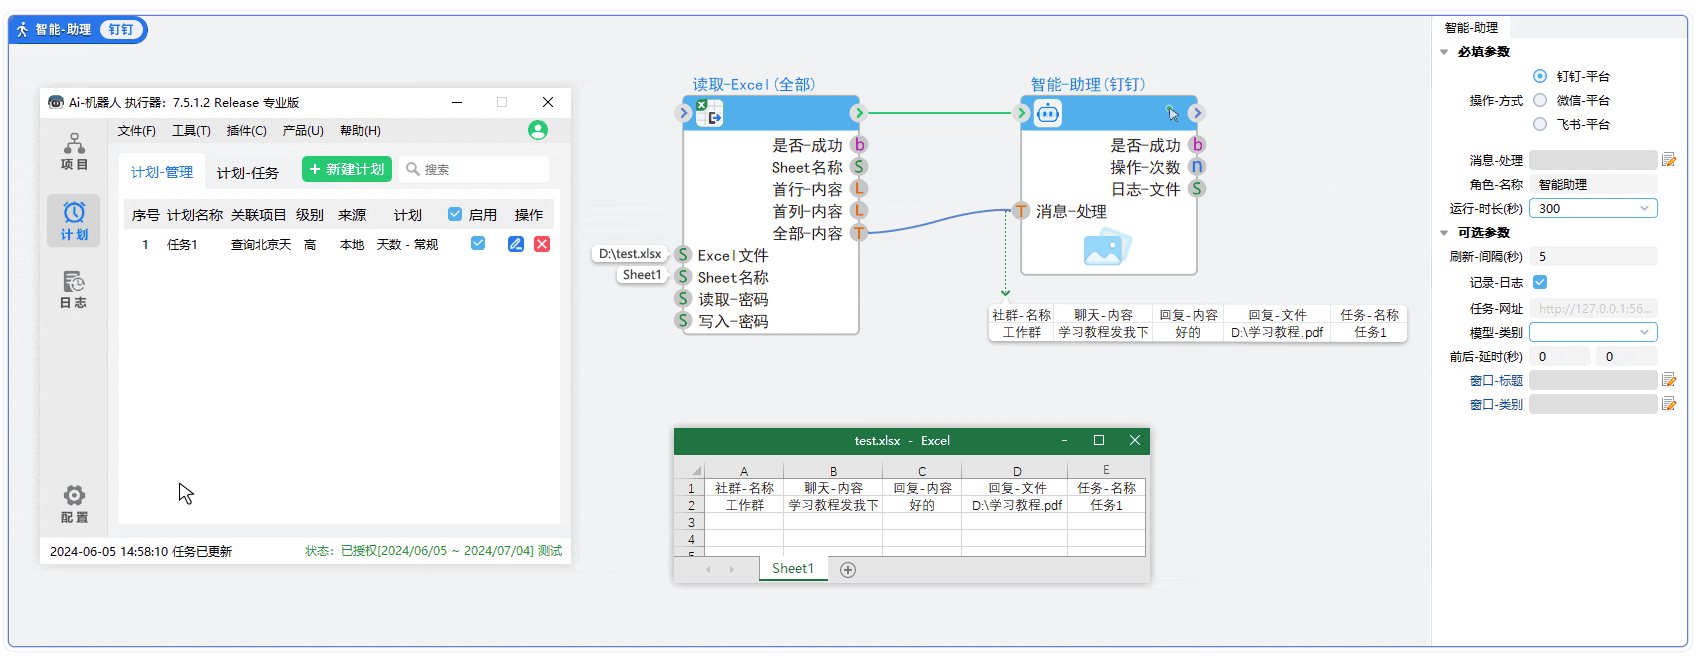Select the 计划 clock icon in sidebar
The width and height of the screenshot is (1703, 660).
point(74,220)
